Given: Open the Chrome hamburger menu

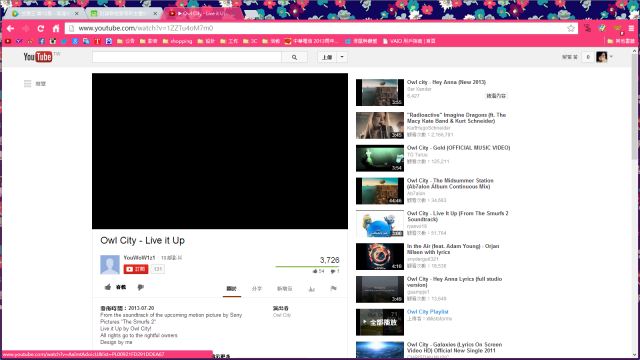Looking at the screenshot, I should point(631,28).
